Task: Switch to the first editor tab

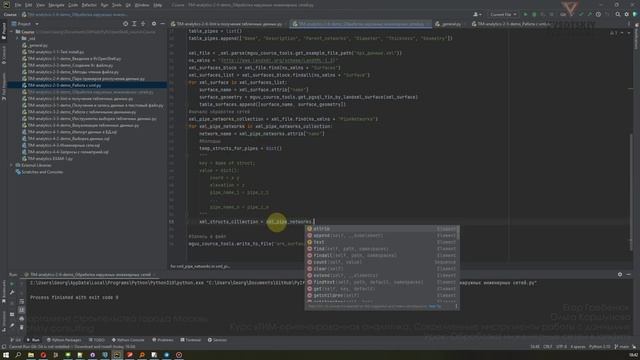Action: [227, 24]
